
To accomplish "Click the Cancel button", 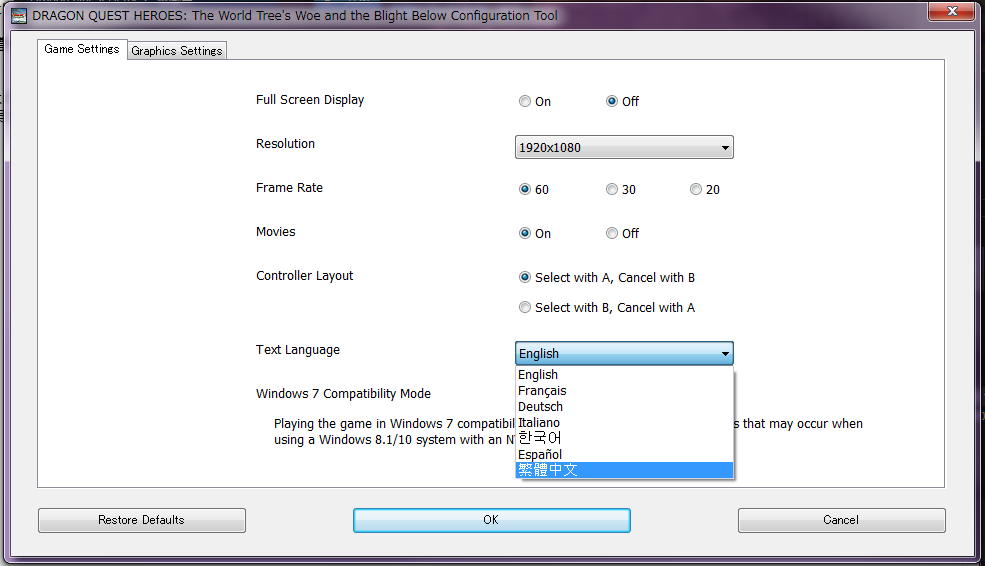I will [841, 520].
